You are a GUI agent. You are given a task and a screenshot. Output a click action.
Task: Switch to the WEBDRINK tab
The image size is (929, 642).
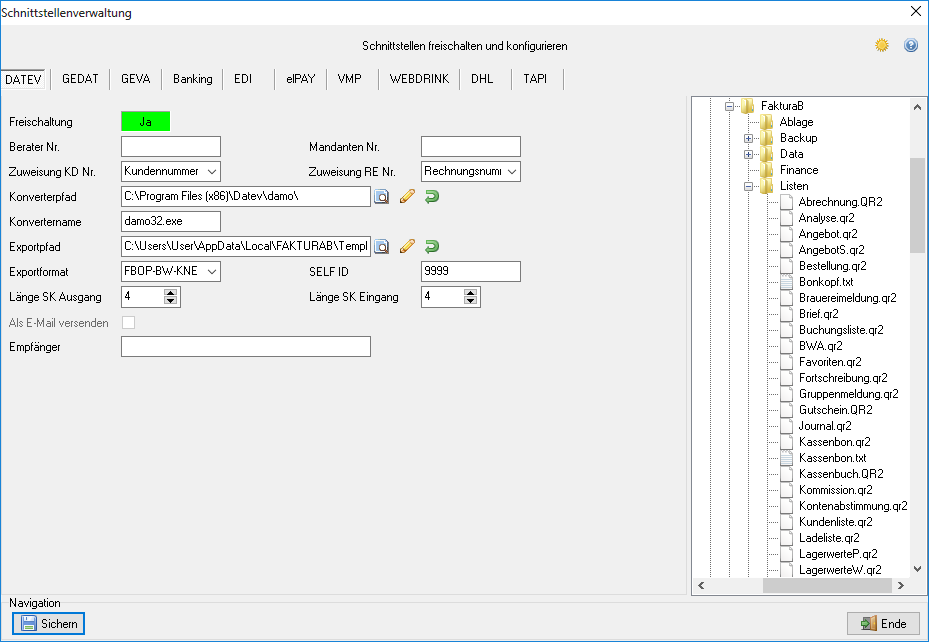pyautogui.click(x=419, y=79)
